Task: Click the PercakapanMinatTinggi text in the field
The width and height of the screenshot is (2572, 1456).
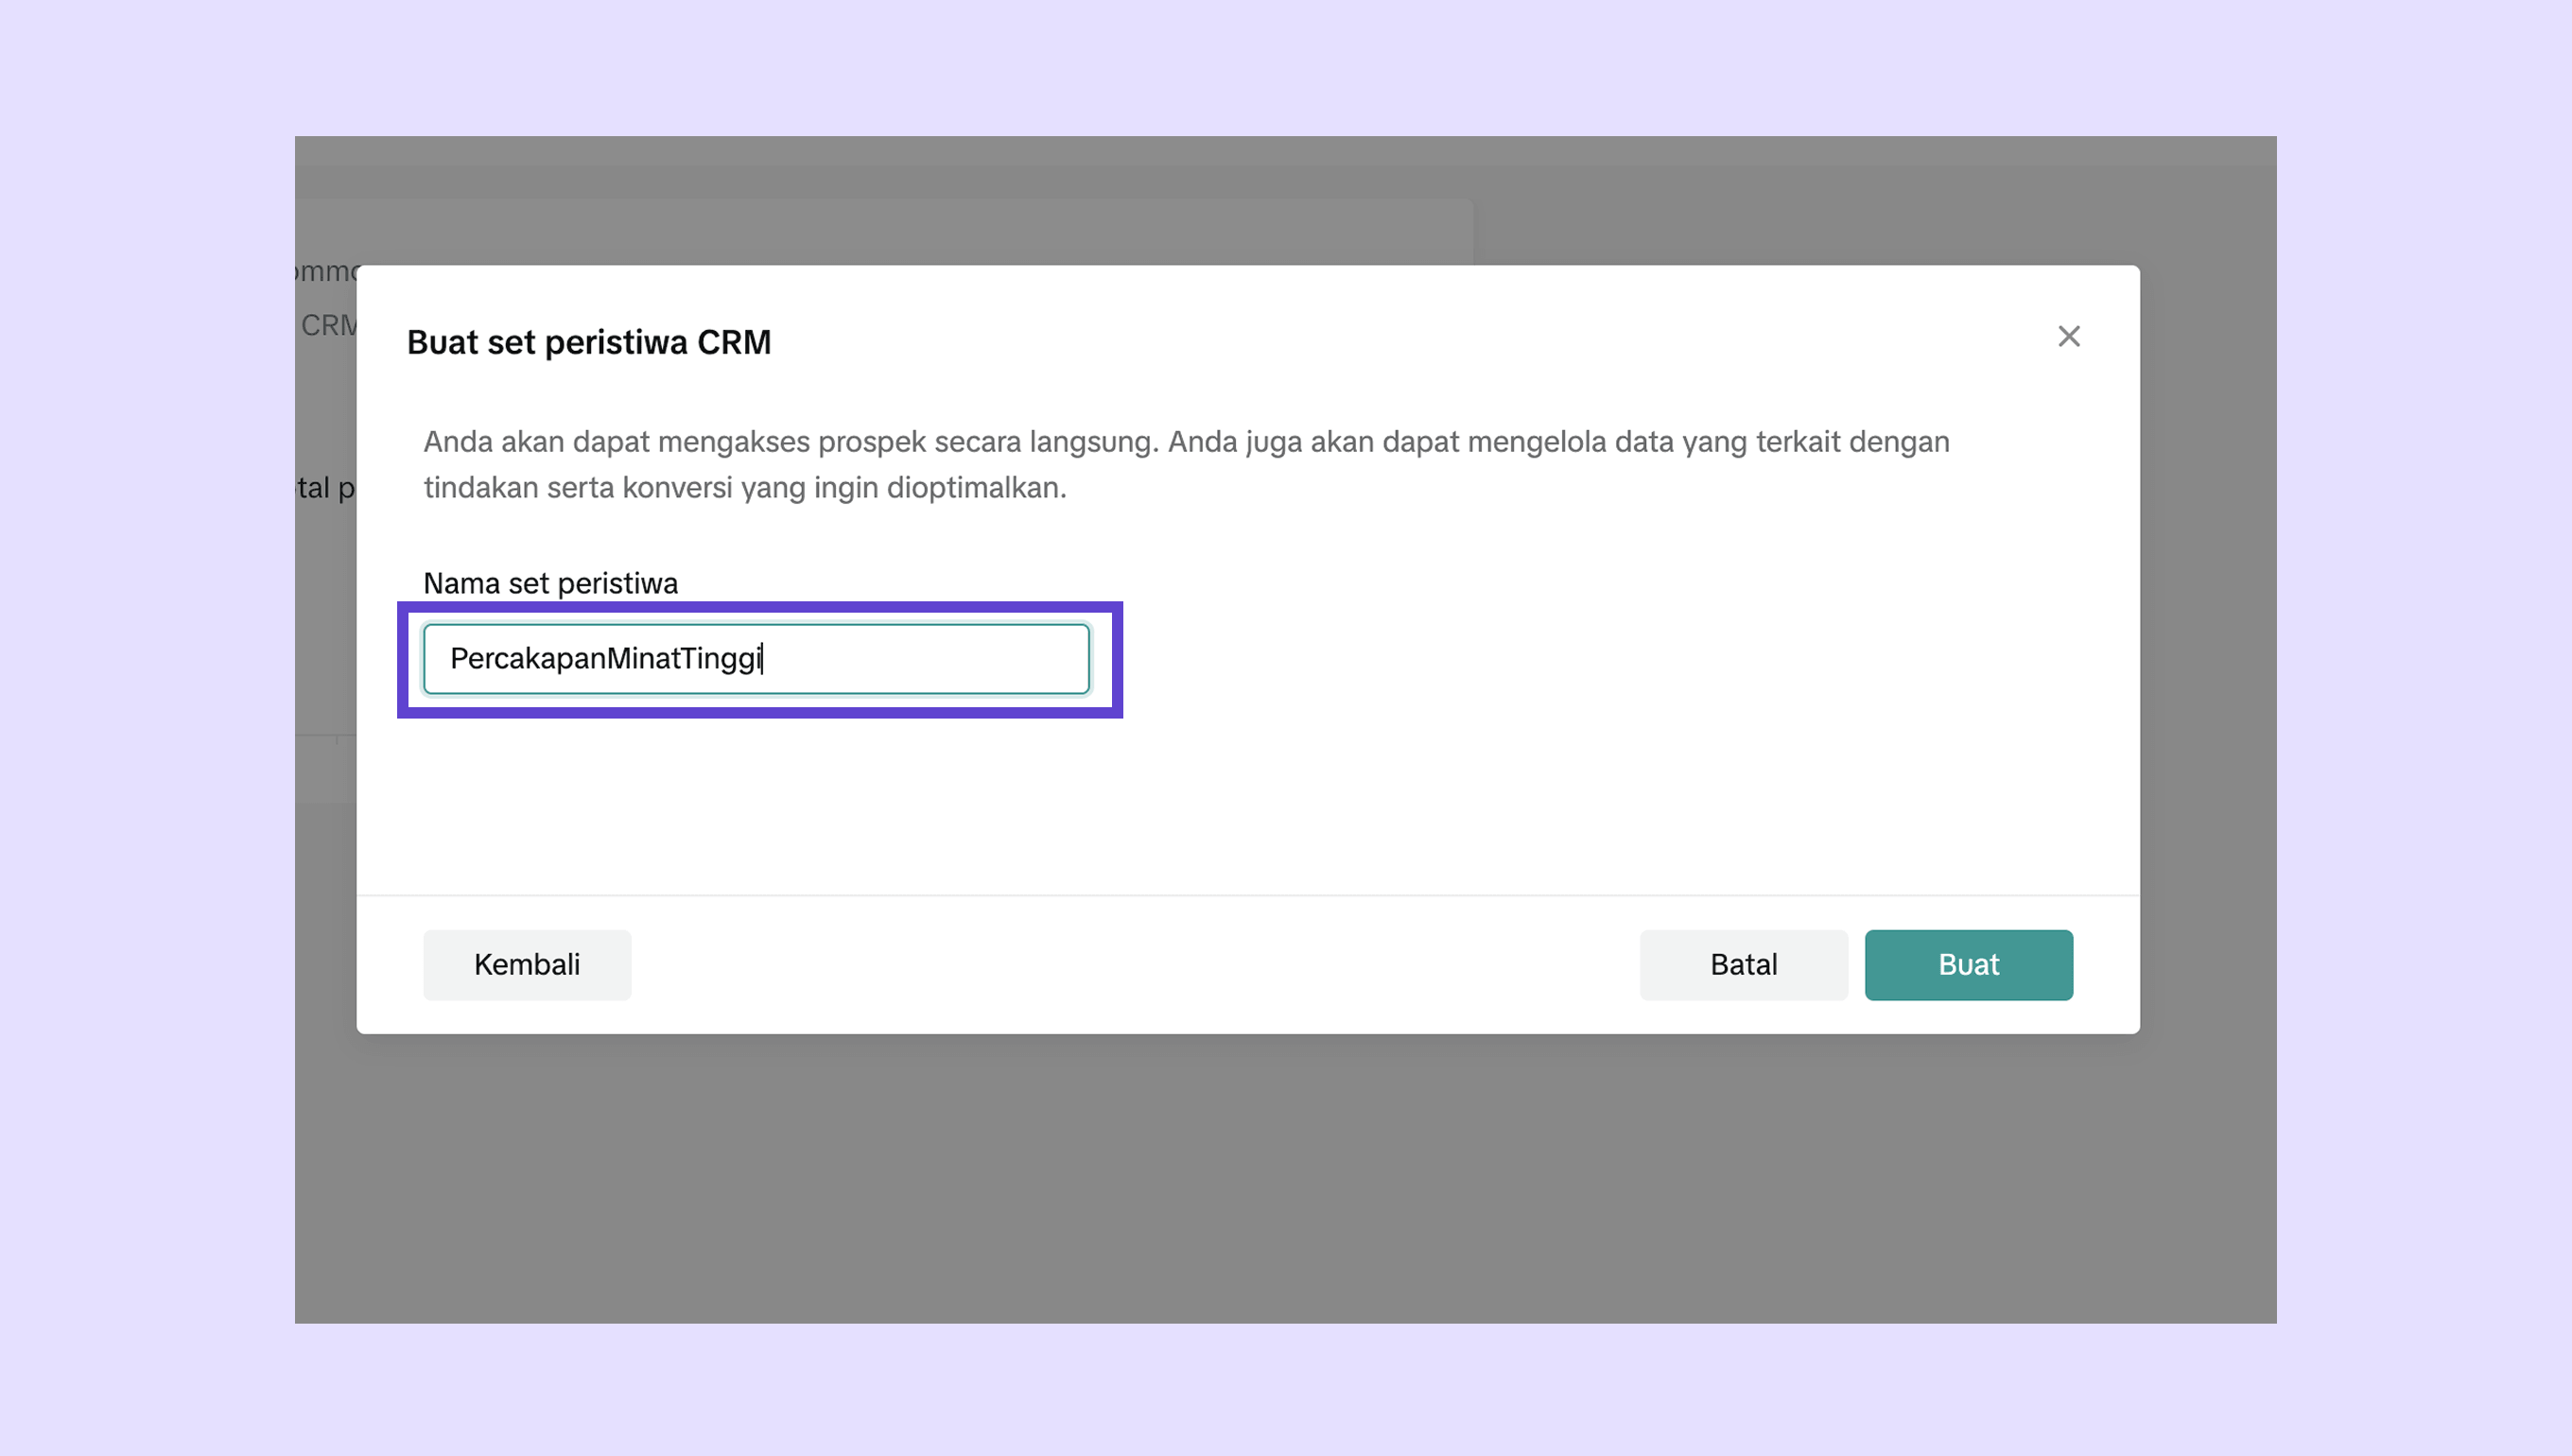Action: tap(605, 659)
